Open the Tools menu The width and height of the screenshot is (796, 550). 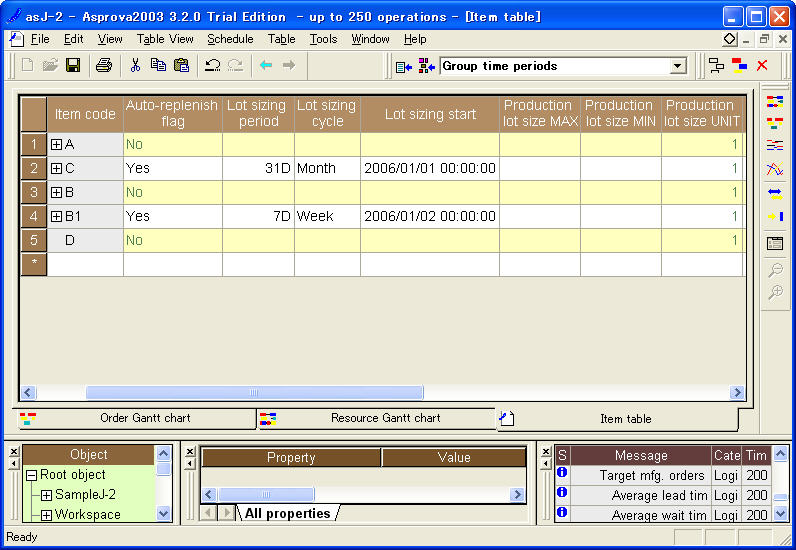[x=323, y=39]
